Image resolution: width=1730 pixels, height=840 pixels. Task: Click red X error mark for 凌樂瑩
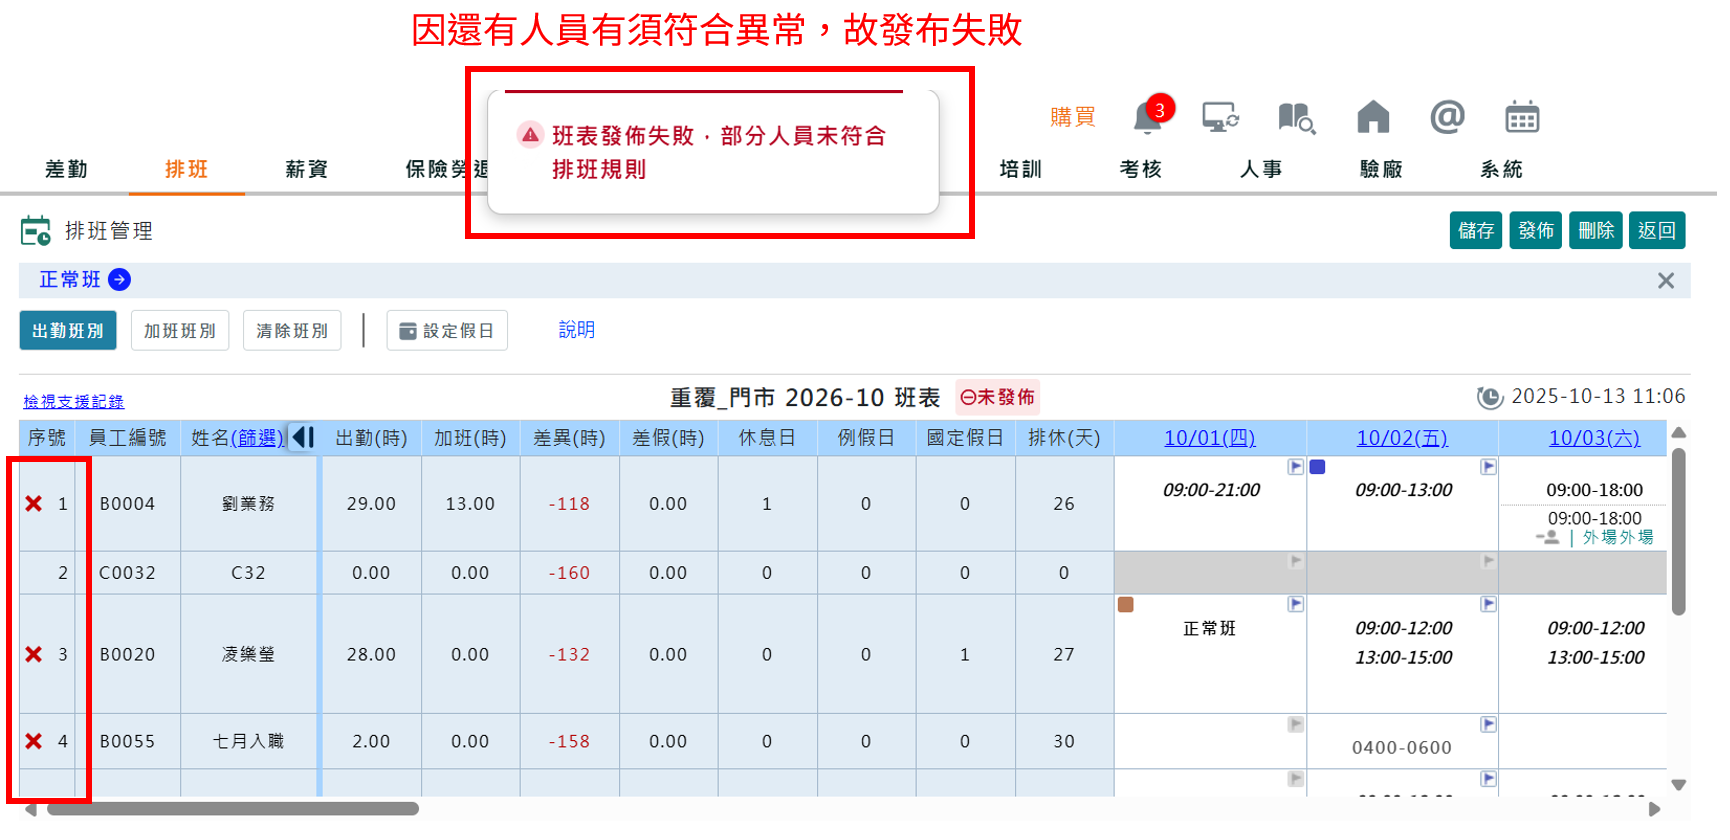tap(34, 655)
